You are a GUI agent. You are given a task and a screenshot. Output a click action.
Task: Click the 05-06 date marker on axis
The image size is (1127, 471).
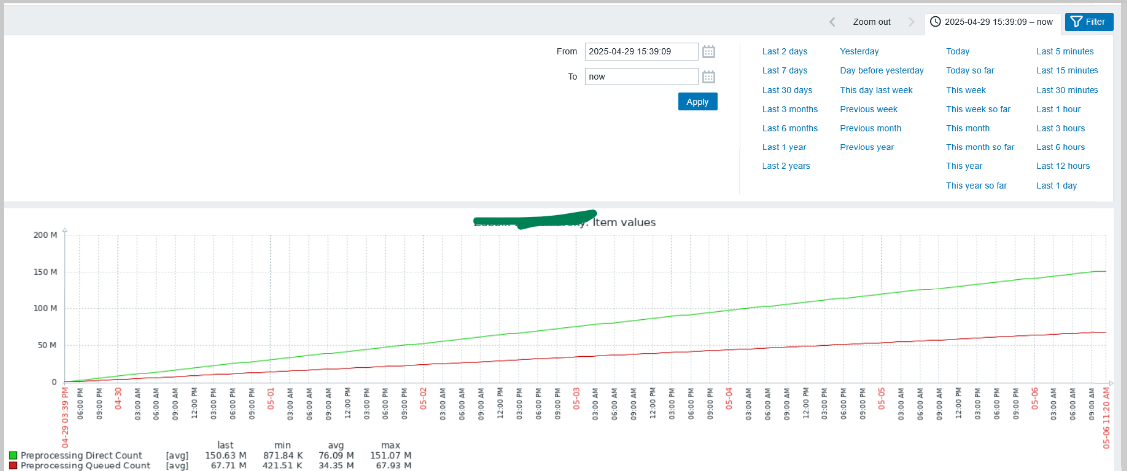pos(1035,399)
